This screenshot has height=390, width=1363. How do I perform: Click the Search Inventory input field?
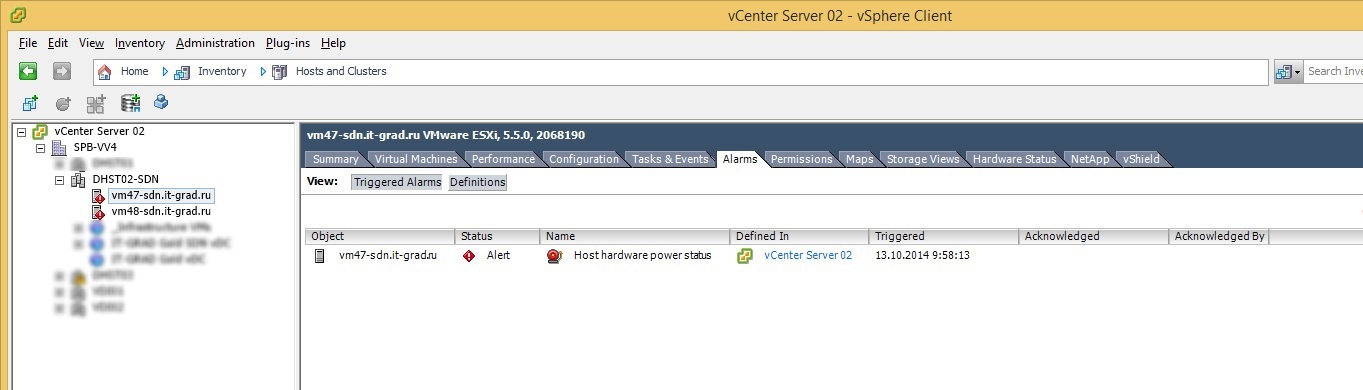[1333, 72]
